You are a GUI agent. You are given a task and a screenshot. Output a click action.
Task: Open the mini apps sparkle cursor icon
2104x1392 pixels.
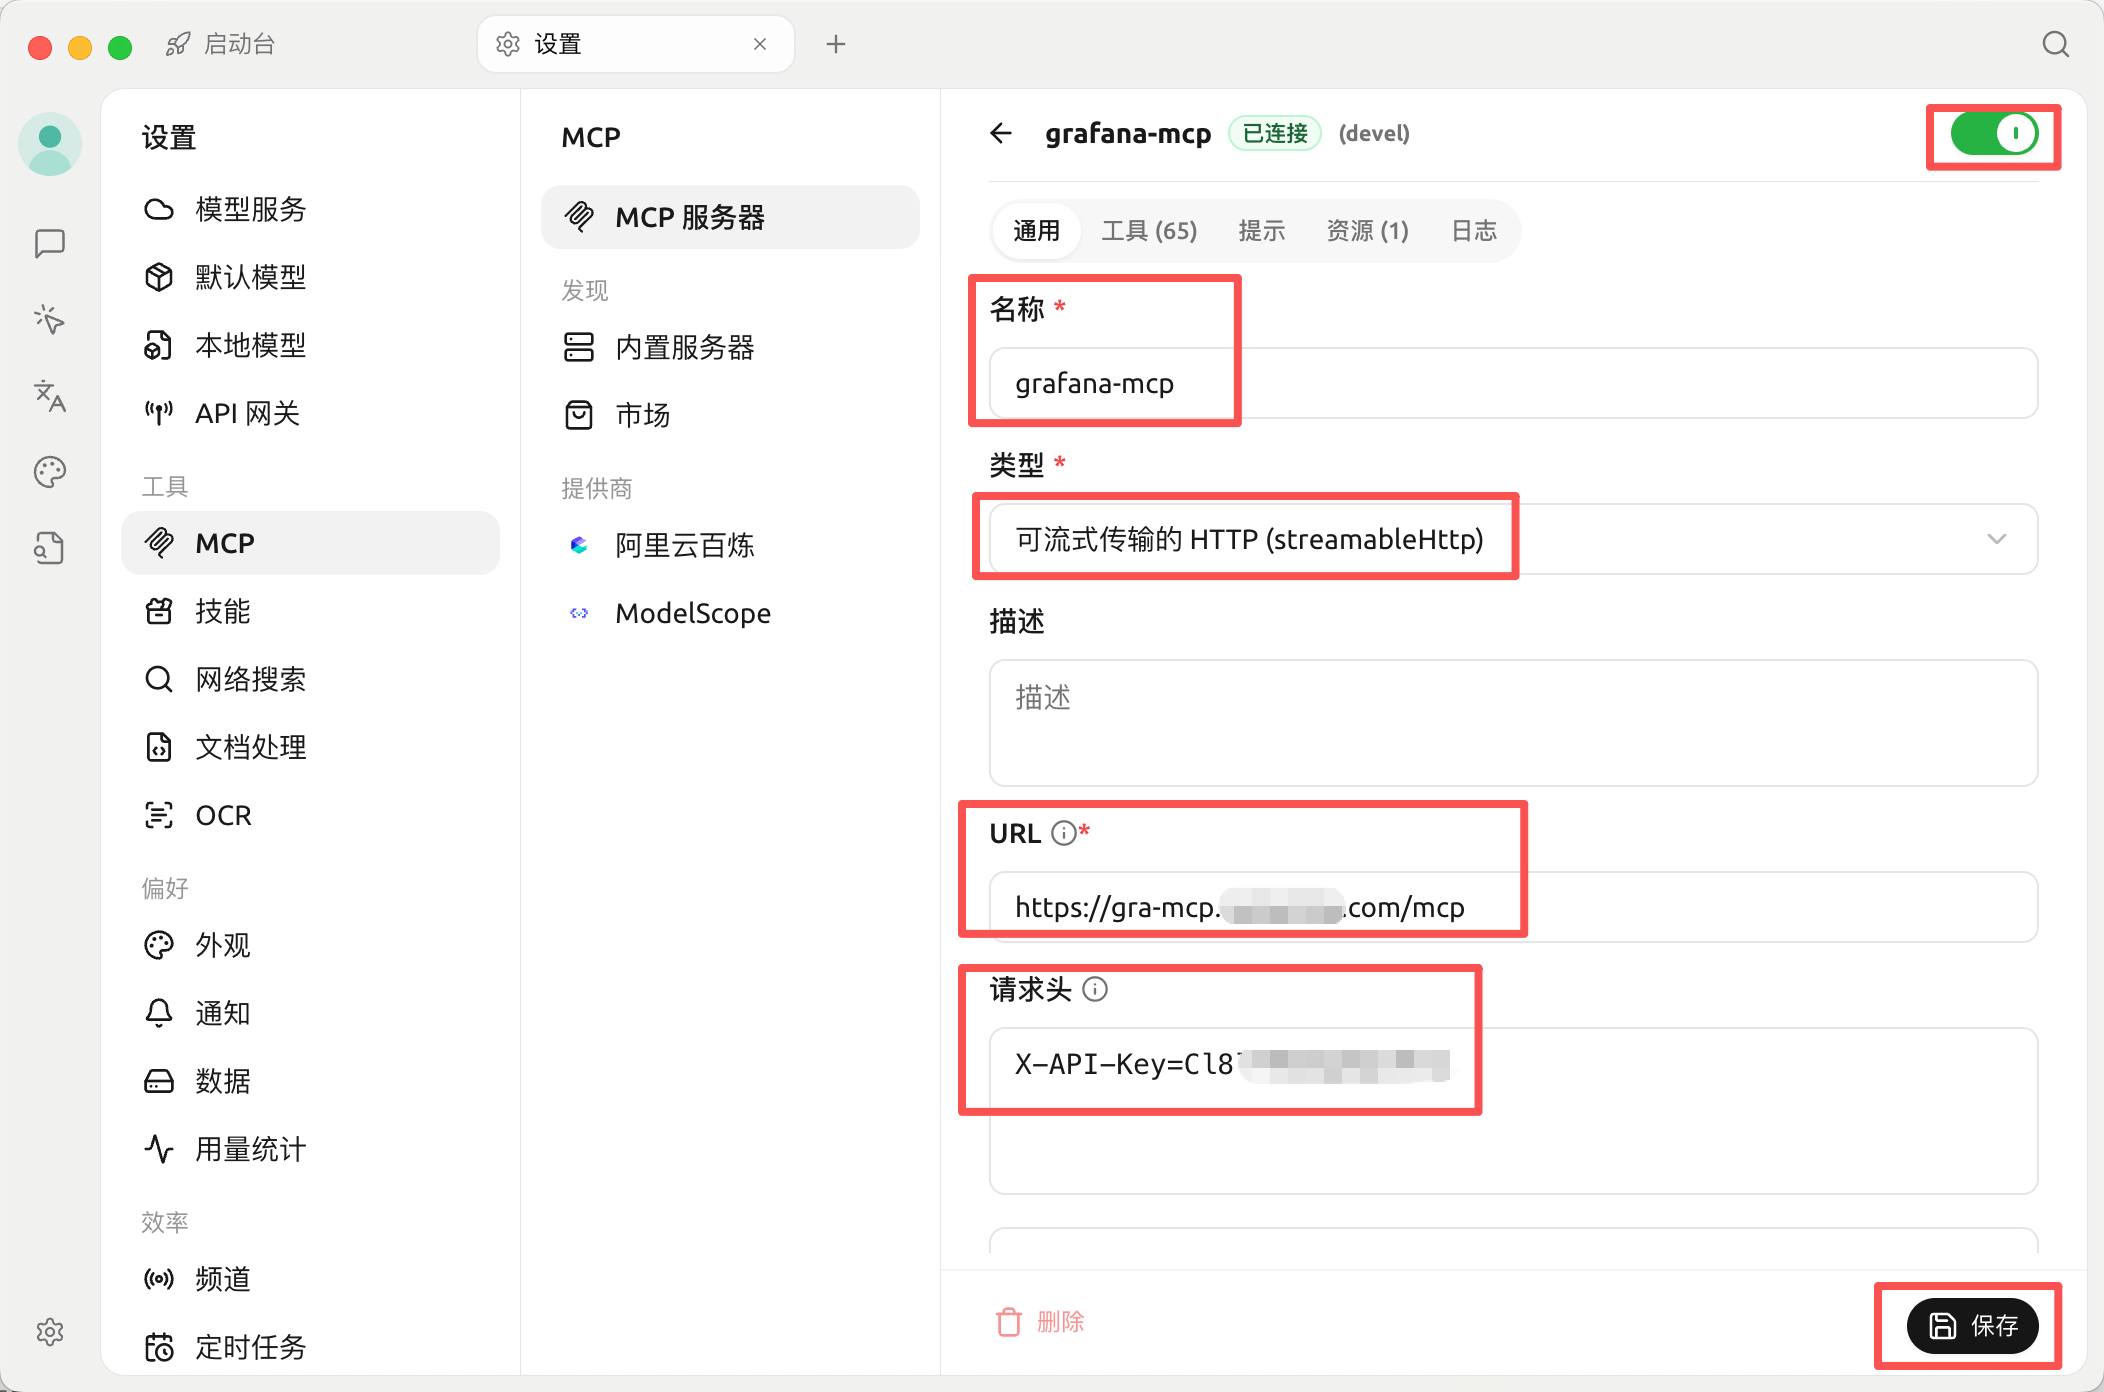pyautogui.click(x=50, y=320)
